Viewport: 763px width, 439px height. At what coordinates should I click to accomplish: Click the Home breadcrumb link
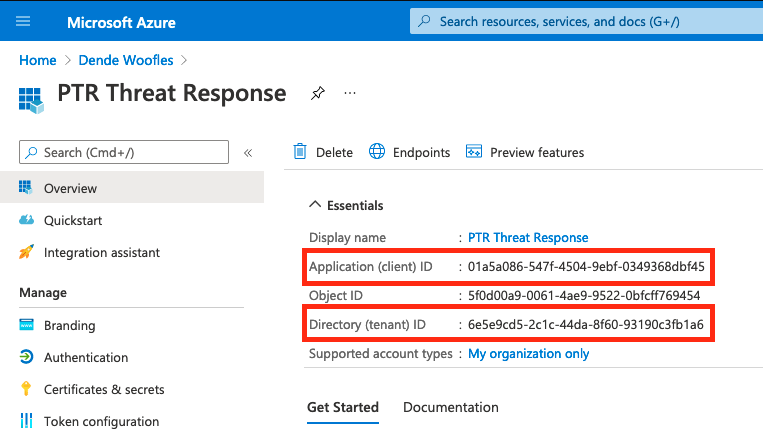[x=37, y=60]
